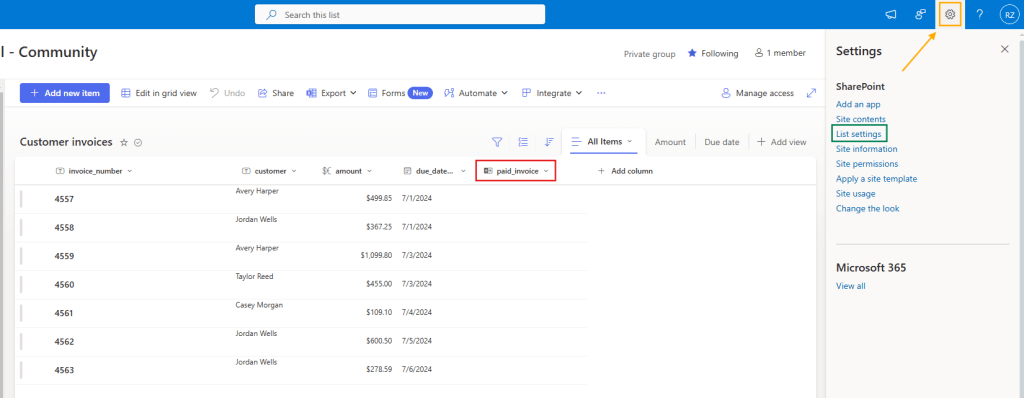
Task: Click the 1 member link
Action: (x=780, y=54)
